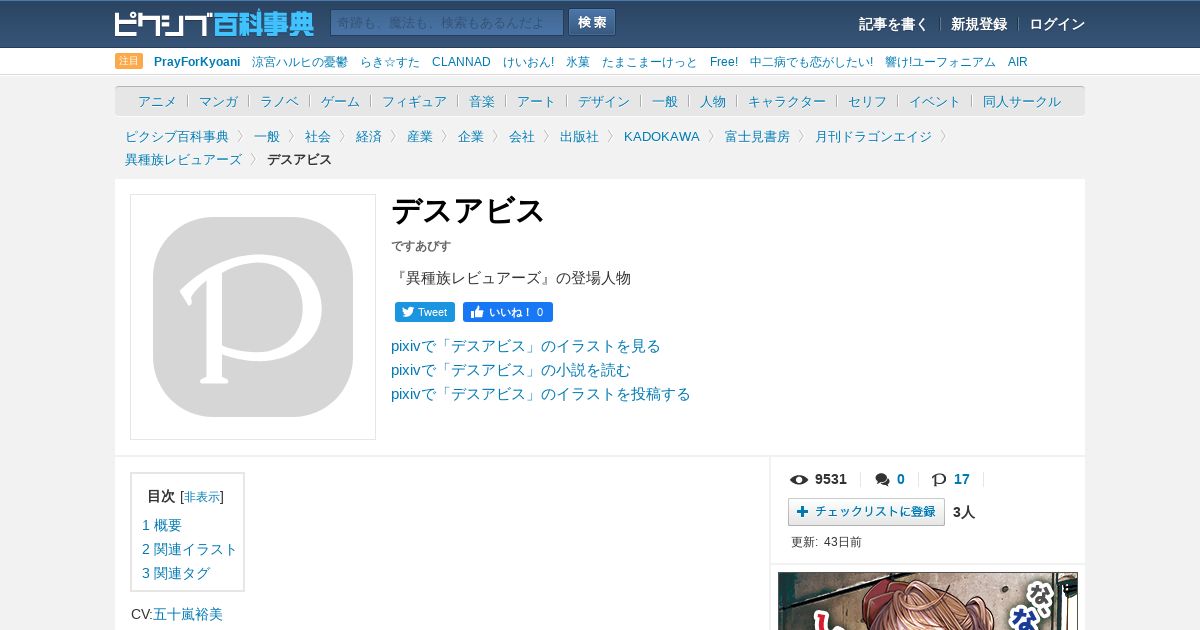Select the ゲーム category menu item
Viewport: 1200px width, 630px height.
point(340,101)
